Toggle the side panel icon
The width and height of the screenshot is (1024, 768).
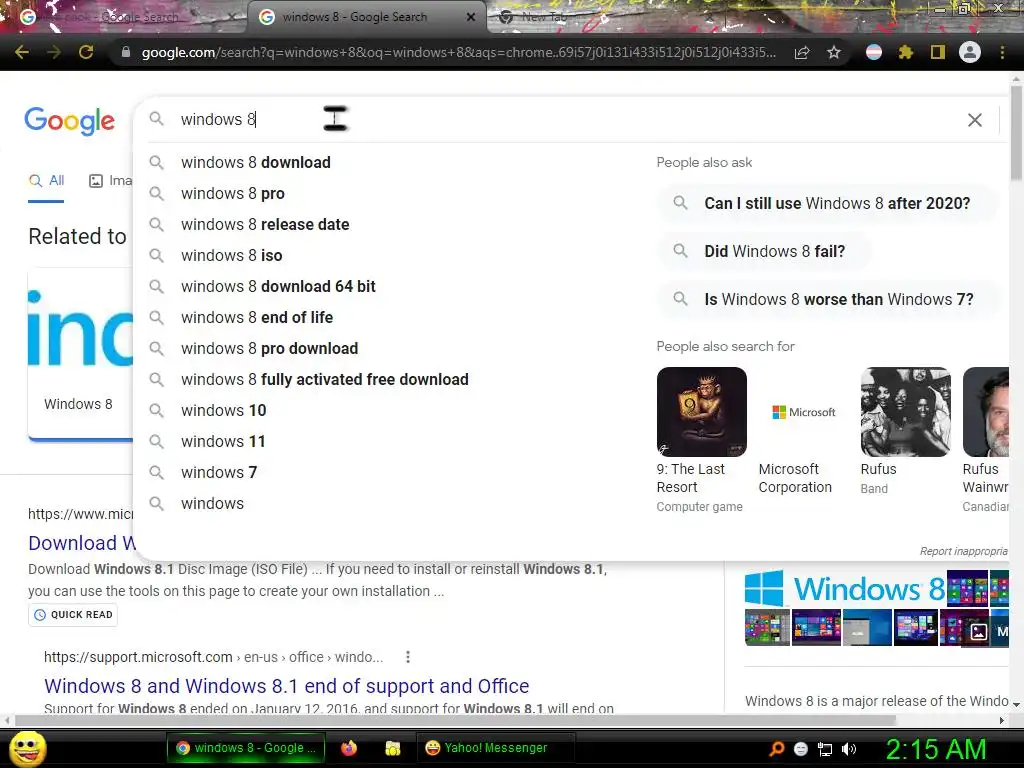pos(938,52)
